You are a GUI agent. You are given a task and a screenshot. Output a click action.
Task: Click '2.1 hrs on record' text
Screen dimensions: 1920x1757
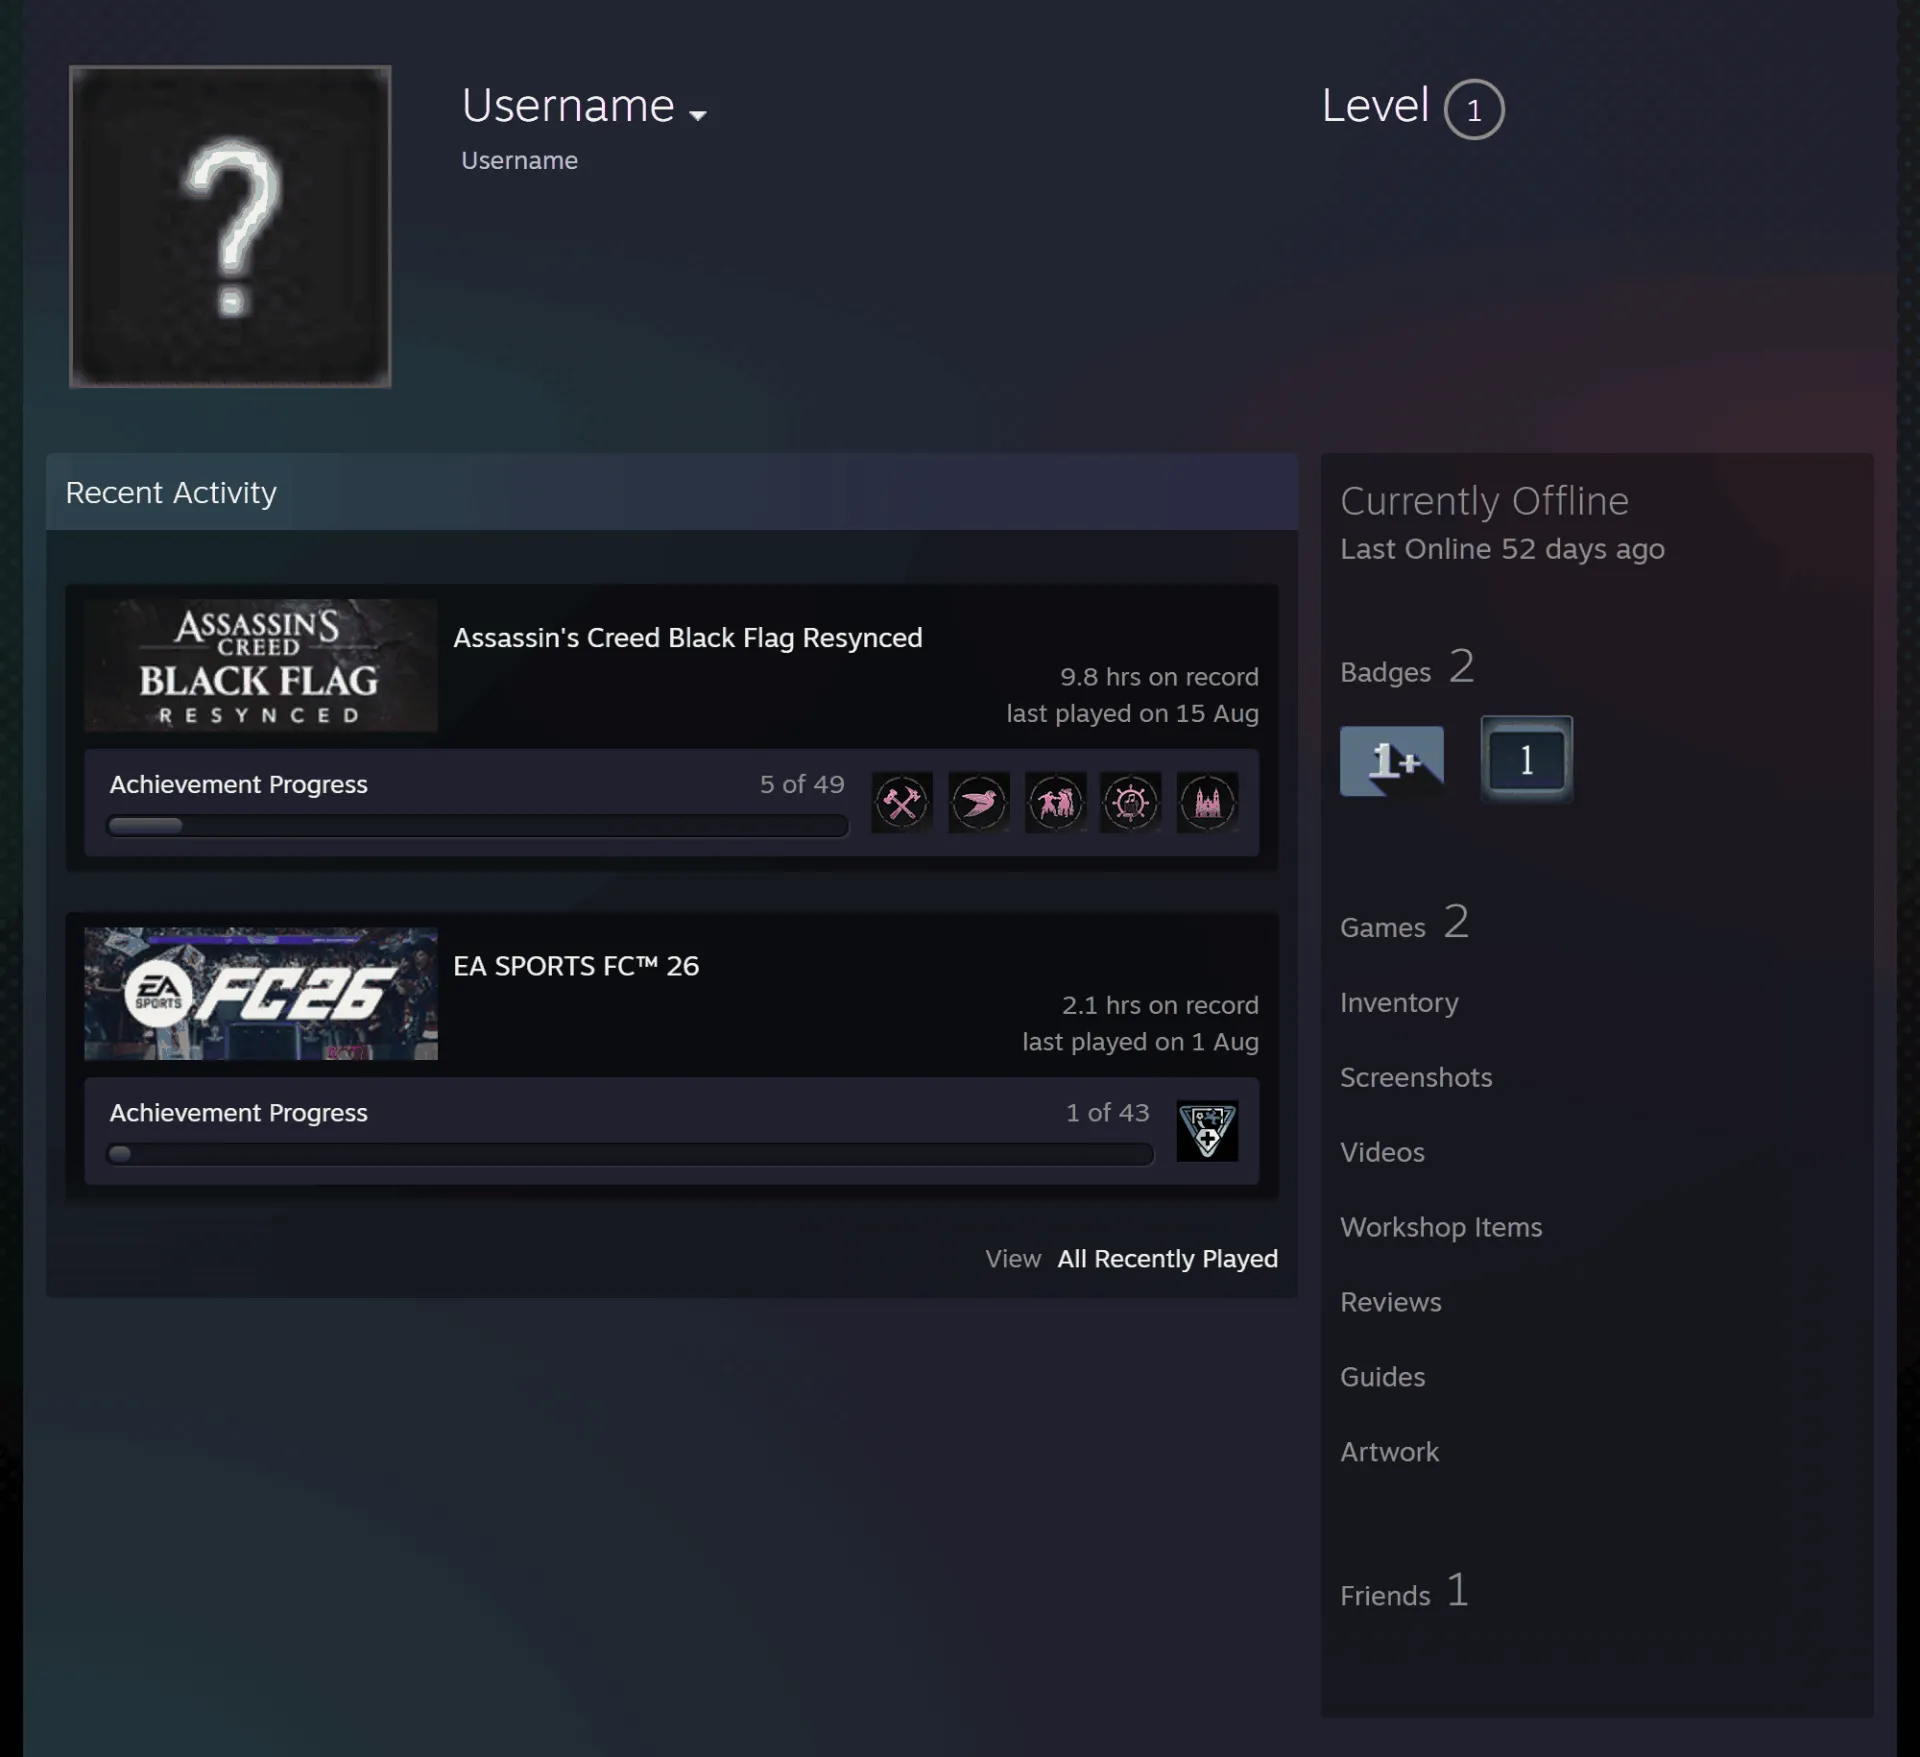(x=1160, y=1005)
